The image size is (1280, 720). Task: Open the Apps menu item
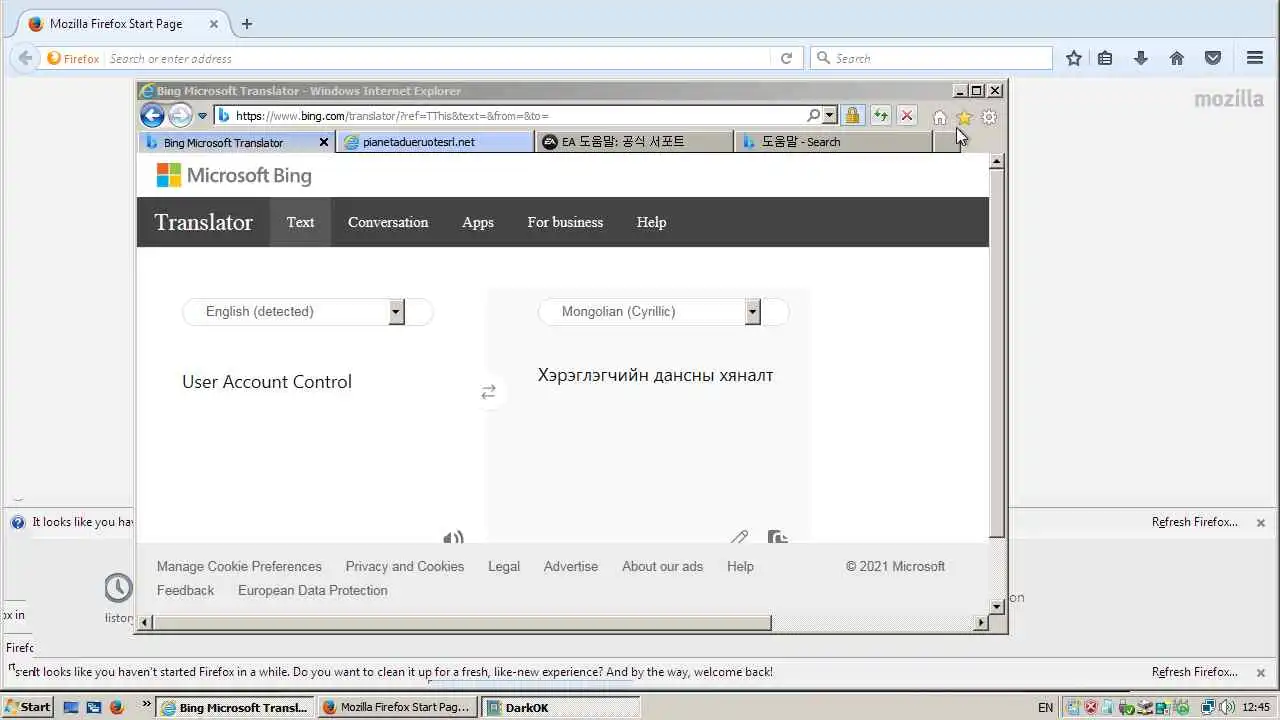(x=478, y=222)
